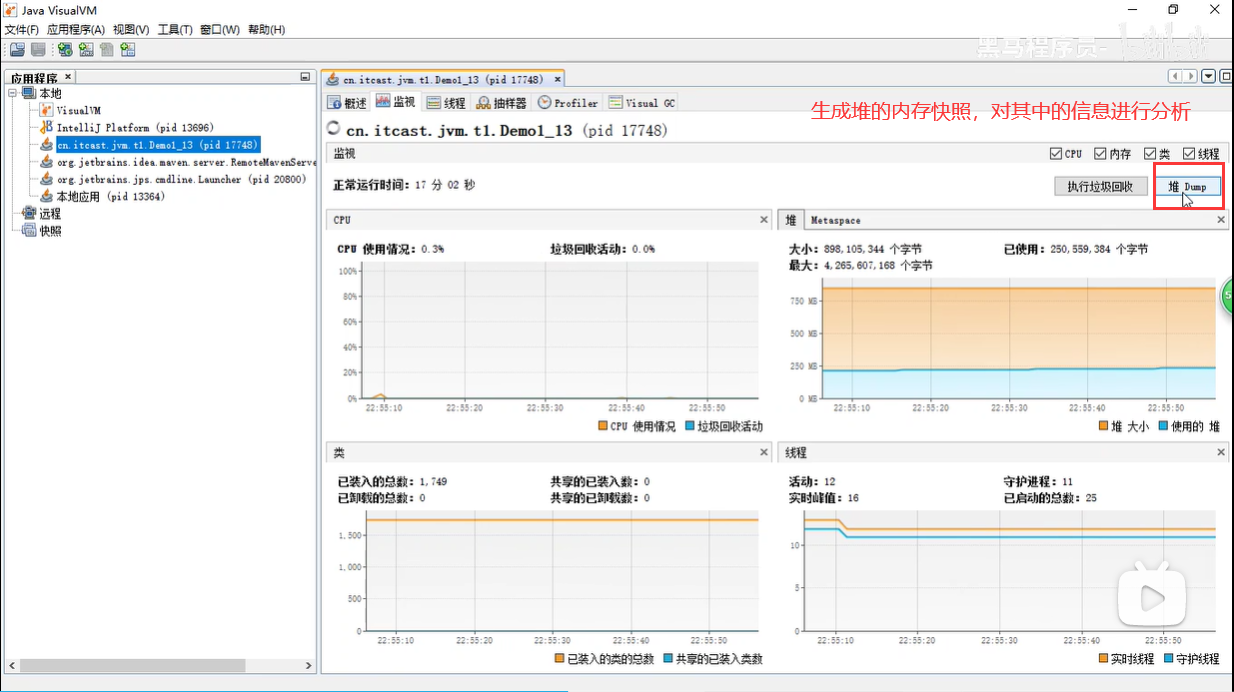
Task: Click the second toolbar icon, Save snapshot
Action: tap(38, 49)
